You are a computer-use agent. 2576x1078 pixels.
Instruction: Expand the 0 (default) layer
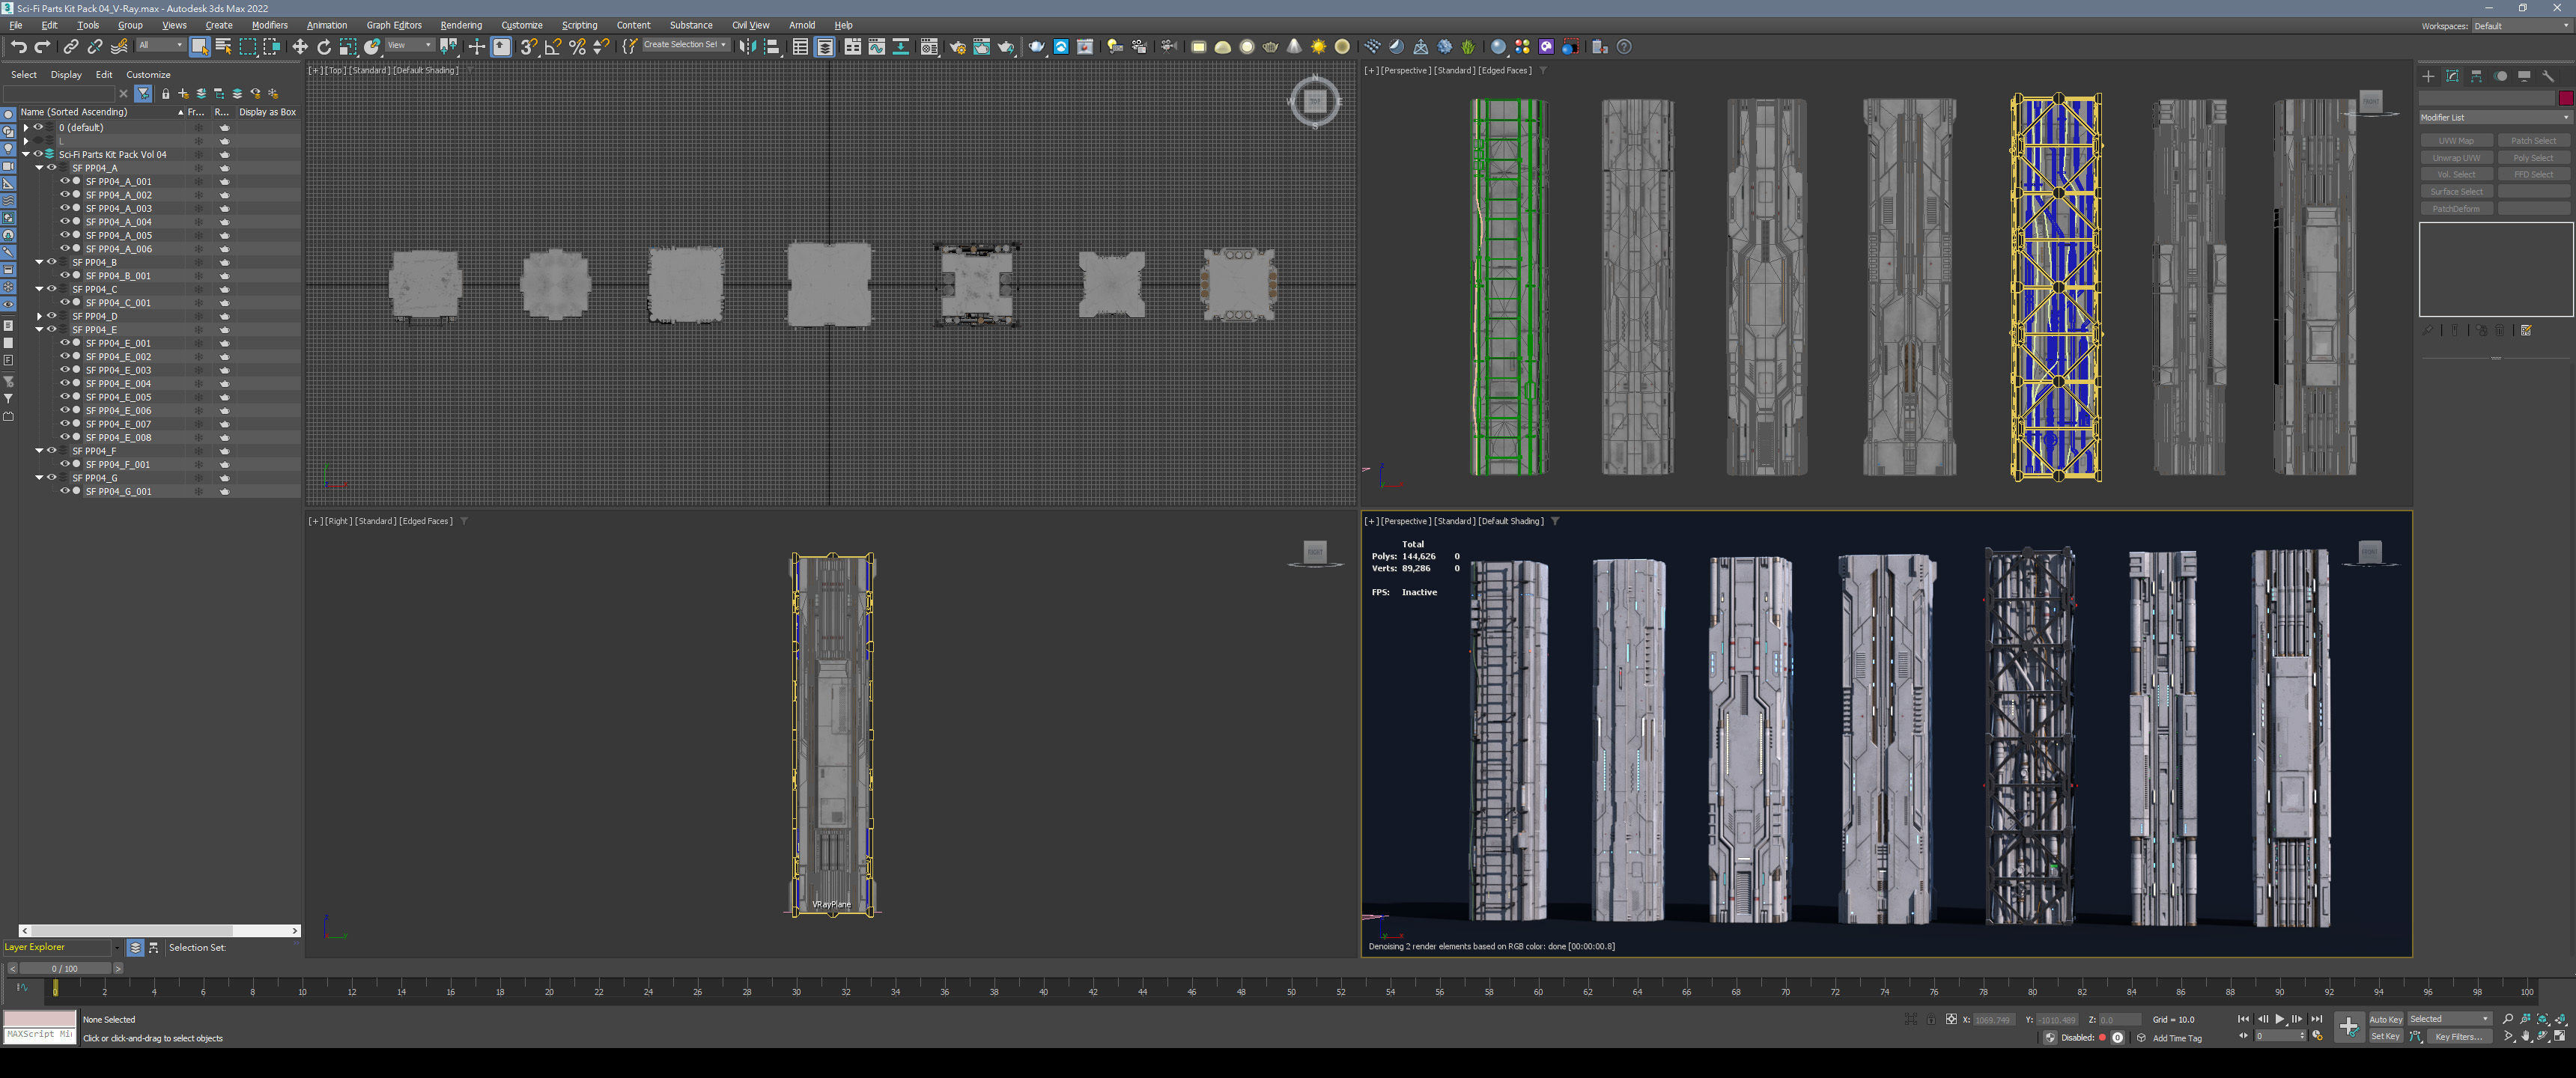[x=26, y=127]
